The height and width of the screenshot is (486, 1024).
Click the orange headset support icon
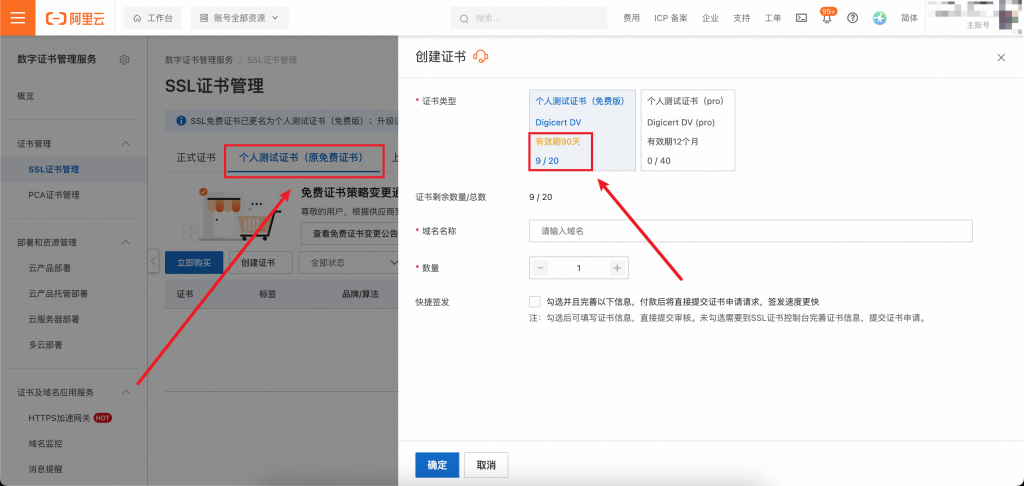point(481,57)
